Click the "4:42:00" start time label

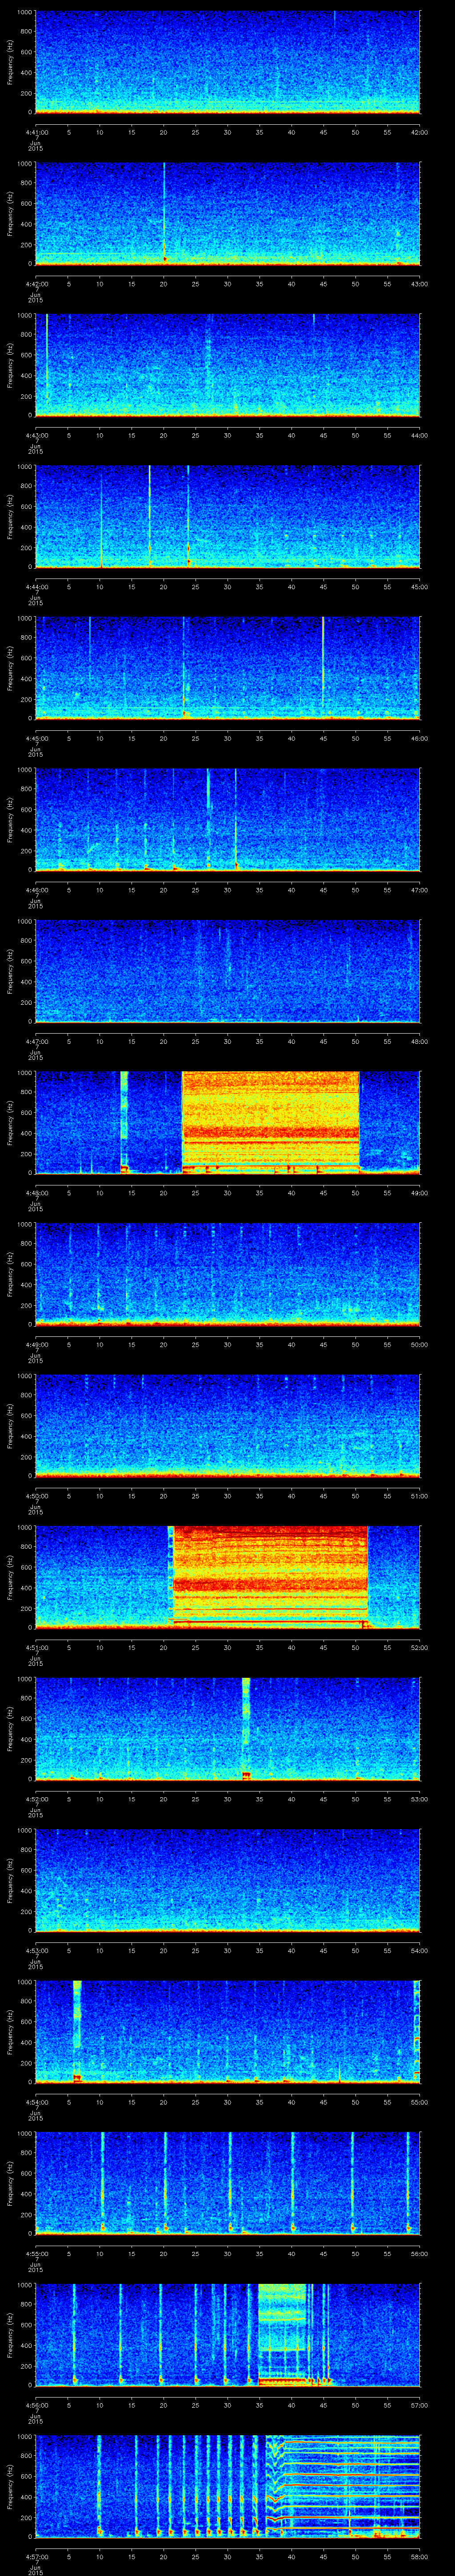(x=36, y=284)
